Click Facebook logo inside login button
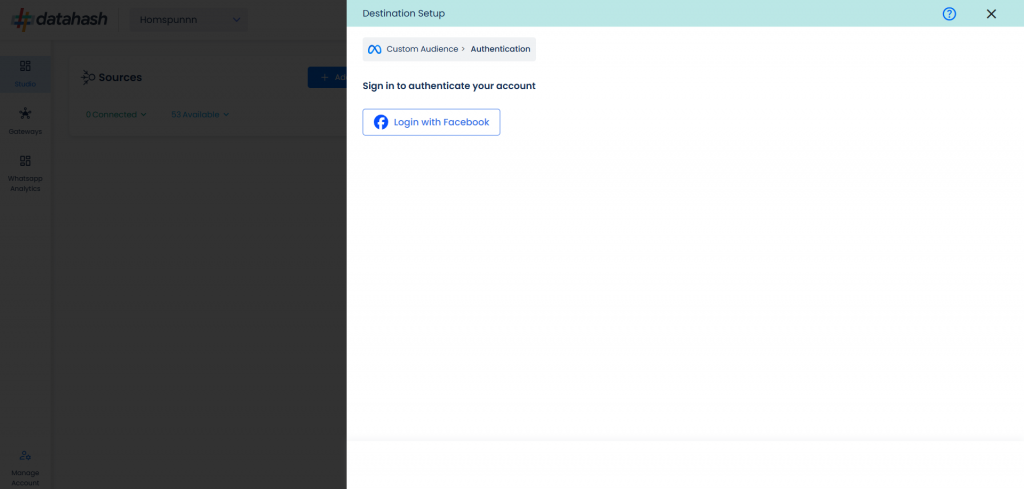Image resolution: width=1024 pixels, height=489 pixels. (x=381, y=122)
